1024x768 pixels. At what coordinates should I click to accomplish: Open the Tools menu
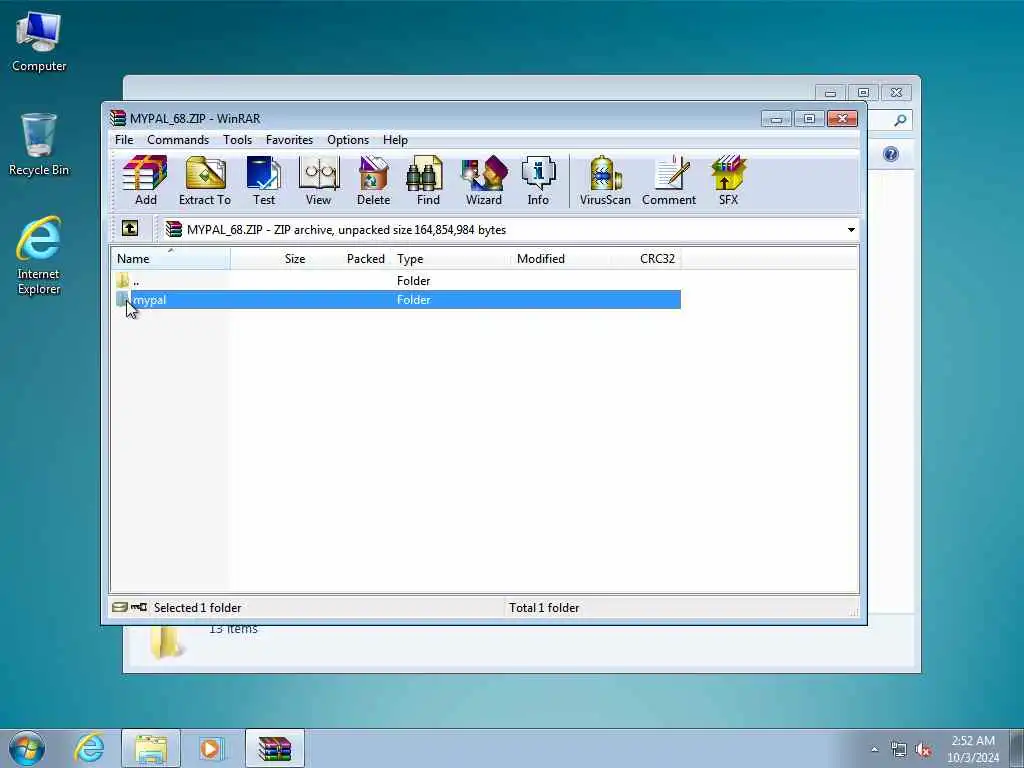pyautogui.click(x=237, y=140)
